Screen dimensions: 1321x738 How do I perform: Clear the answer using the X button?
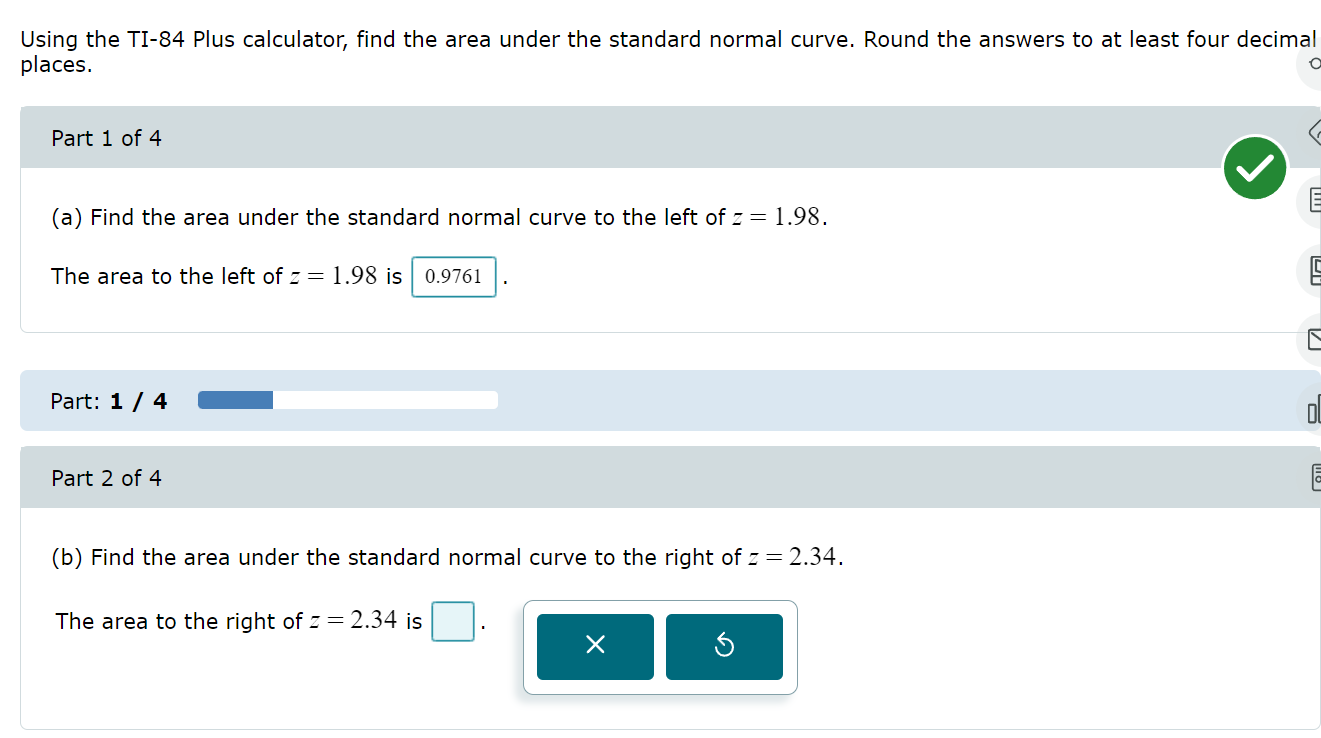coord(595,646)
